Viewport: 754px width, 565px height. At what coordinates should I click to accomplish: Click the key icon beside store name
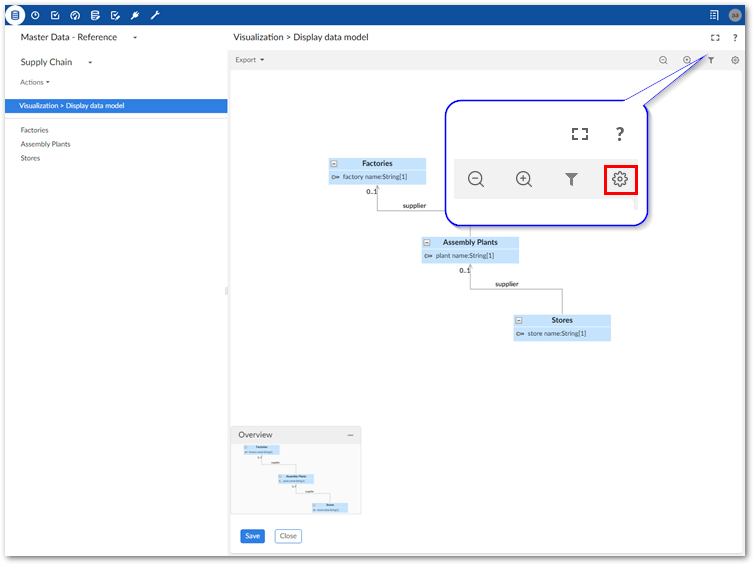pos(520,334)
